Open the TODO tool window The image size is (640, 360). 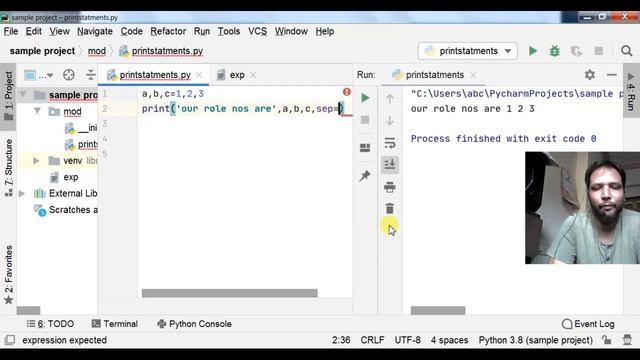[50, 324]
